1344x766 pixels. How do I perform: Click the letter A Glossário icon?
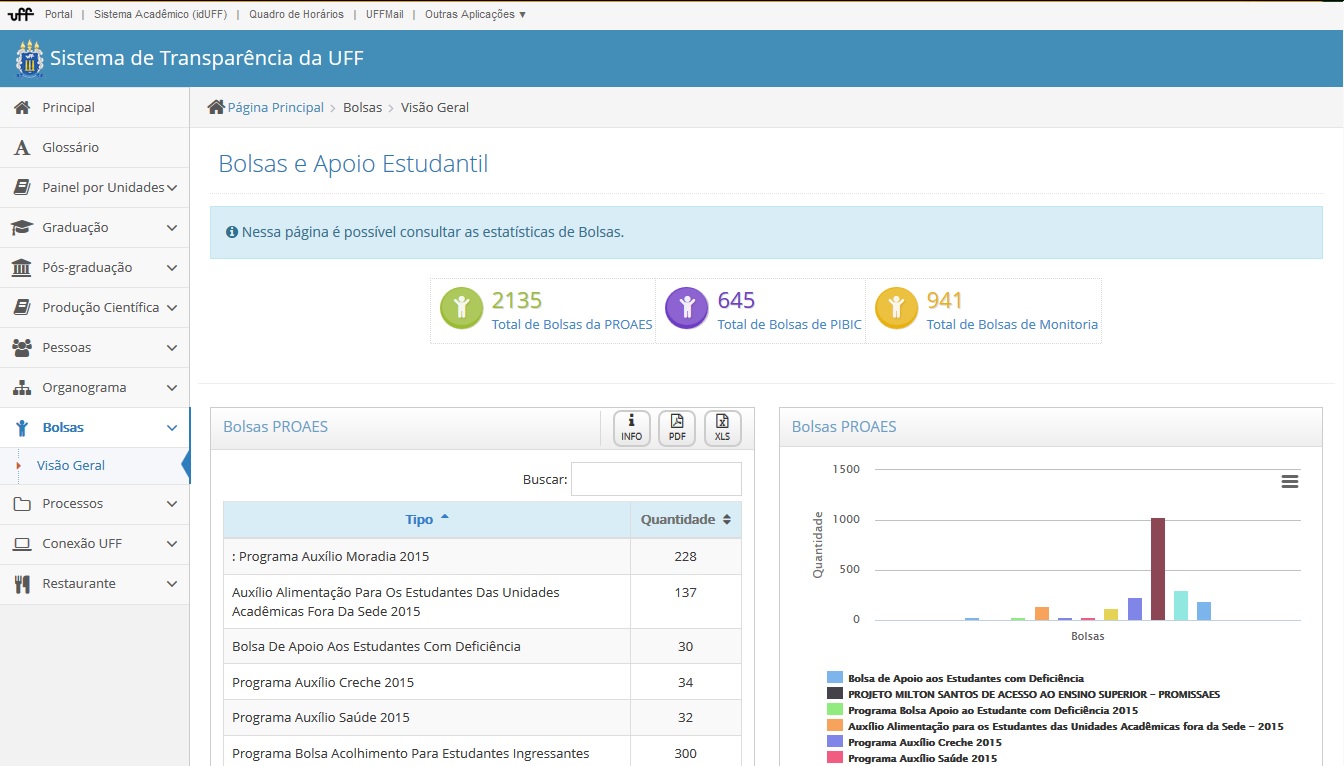(22, 148)
